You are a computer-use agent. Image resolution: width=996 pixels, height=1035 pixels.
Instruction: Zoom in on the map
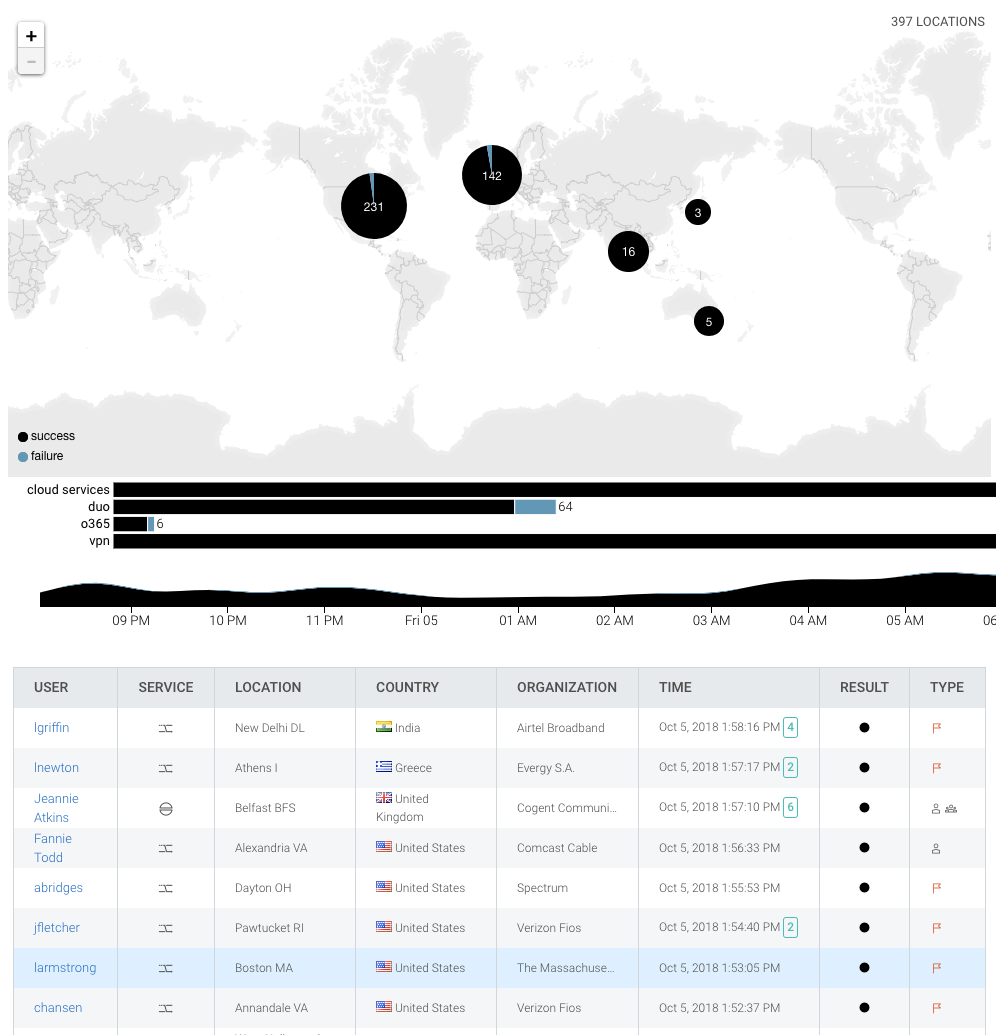[31, 36]
